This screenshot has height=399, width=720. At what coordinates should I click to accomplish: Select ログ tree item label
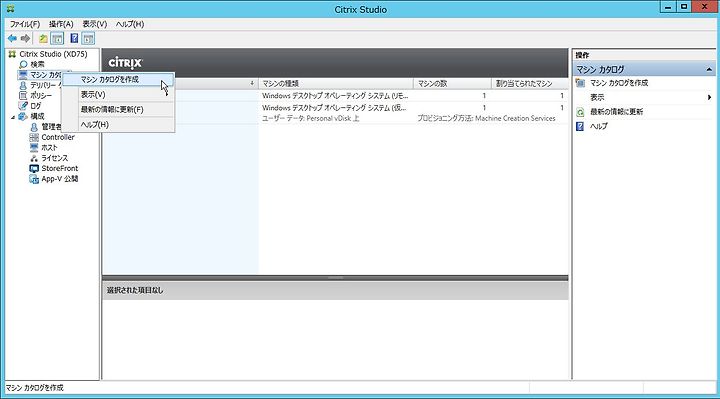pyautogui.click(x=35, y=106)
